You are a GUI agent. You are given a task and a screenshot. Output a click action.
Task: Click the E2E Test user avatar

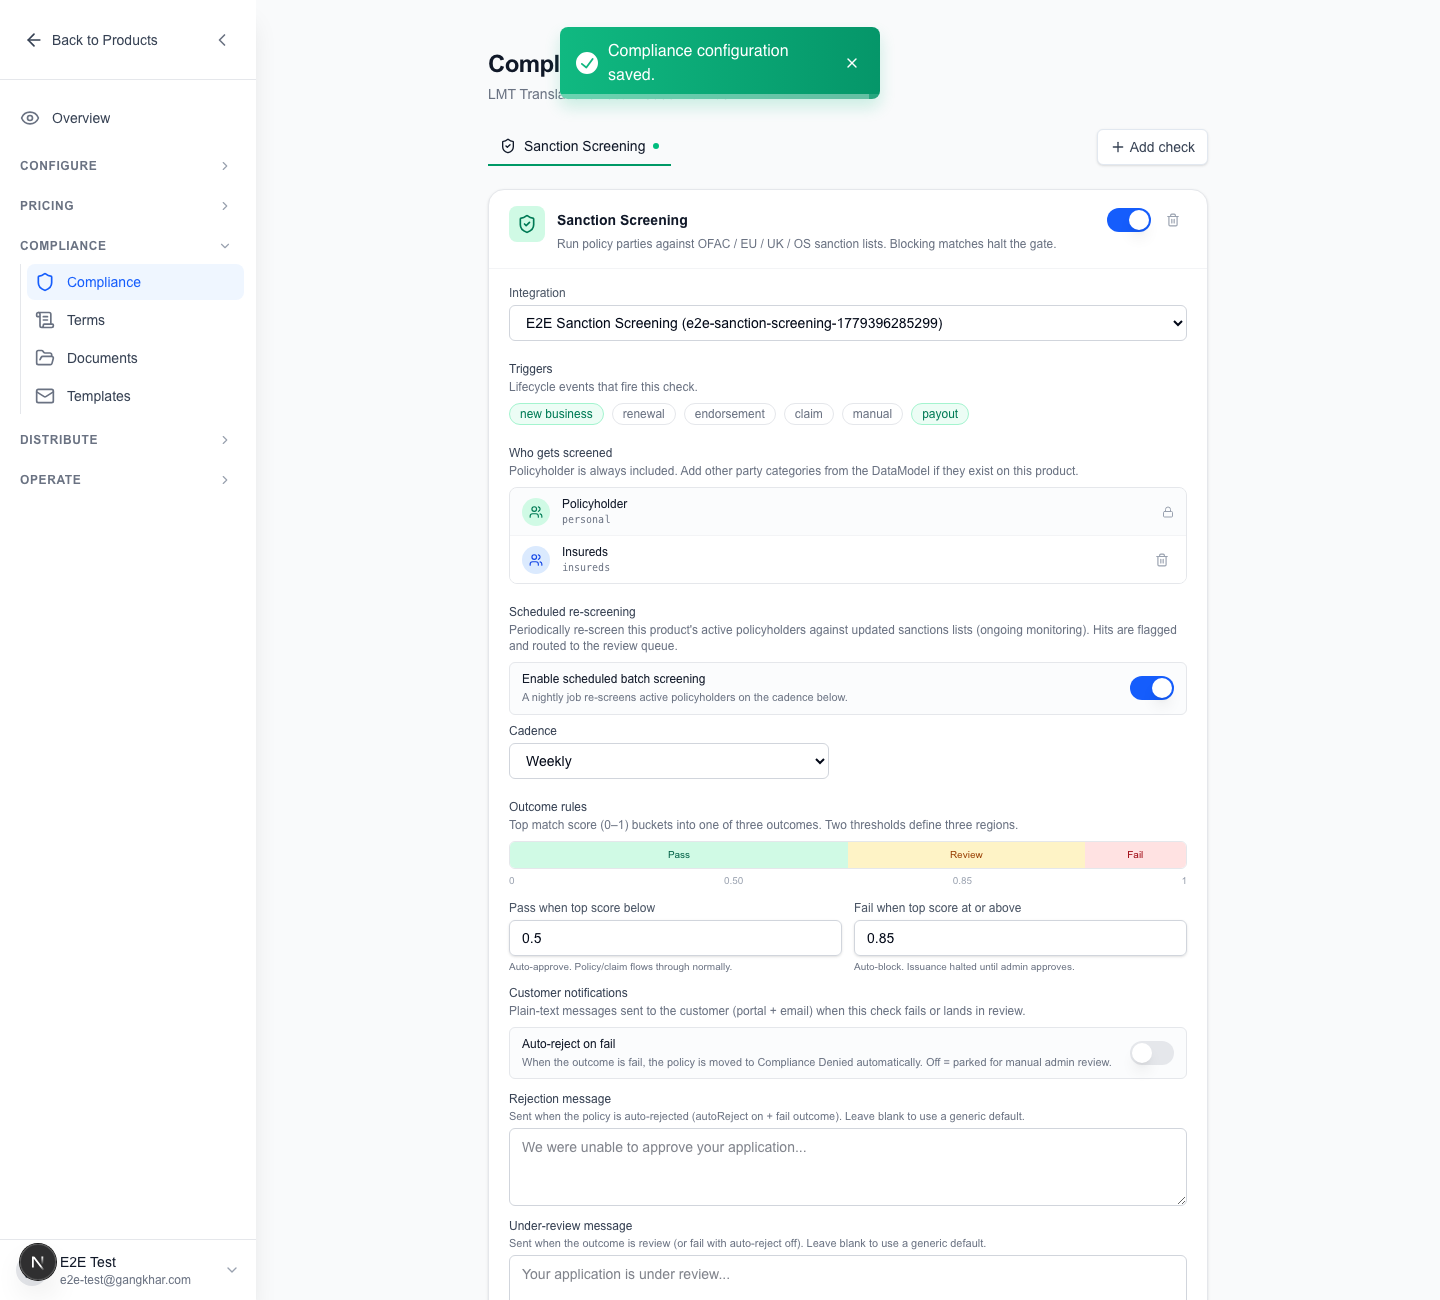pos(38,1262)
